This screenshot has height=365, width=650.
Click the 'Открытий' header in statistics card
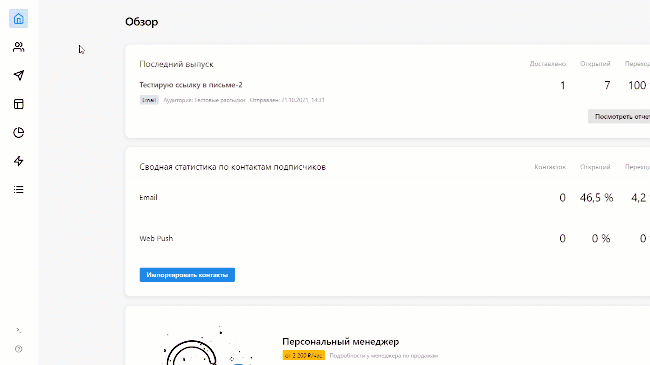tap(595, 167)
